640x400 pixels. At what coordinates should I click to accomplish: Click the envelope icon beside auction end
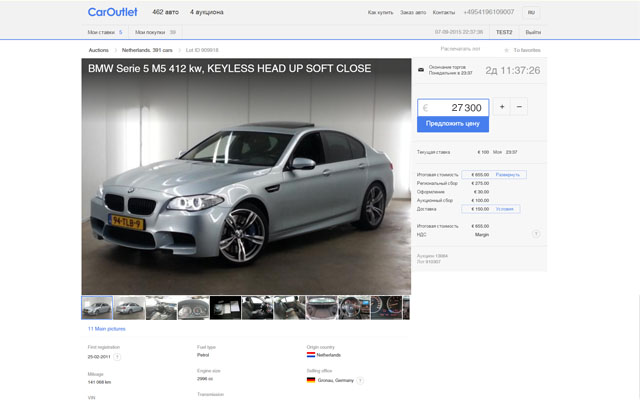point(420,70)
